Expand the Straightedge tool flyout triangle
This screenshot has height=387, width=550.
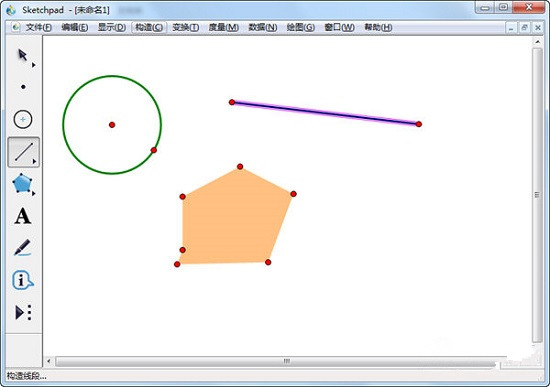[34, 161]
